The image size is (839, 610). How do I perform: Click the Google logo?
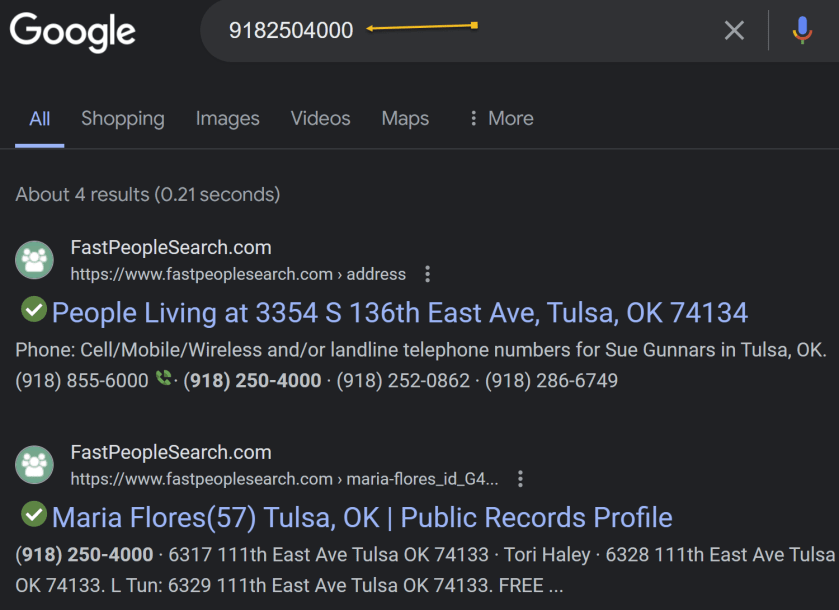[72, 31]
